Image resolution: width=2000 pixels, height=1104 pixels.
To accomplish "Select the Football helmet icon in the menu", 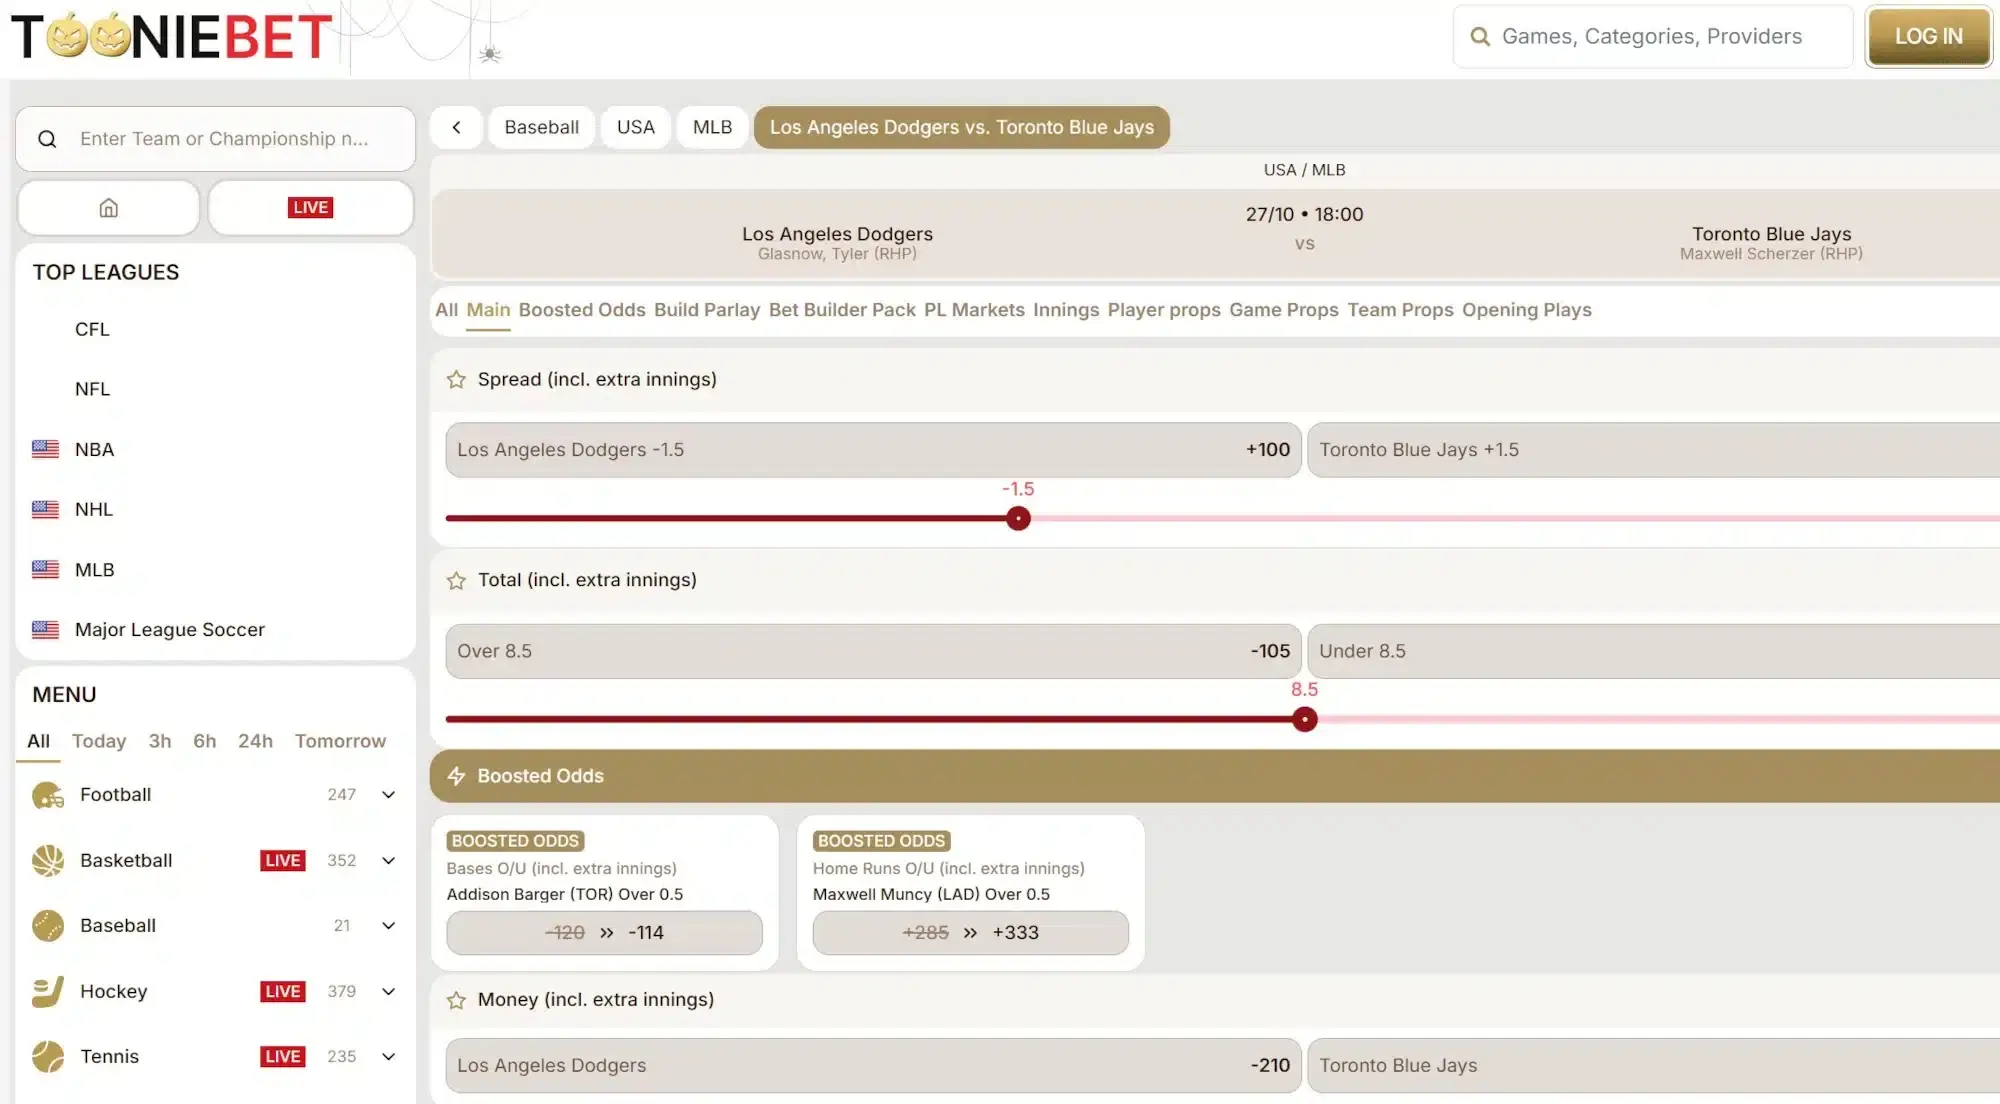I will 45,794.
